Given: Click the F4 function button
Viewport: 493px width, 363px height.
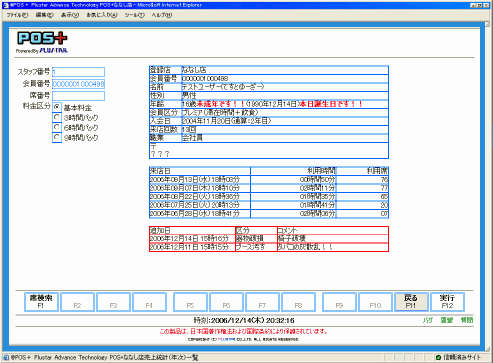Looking at the screenshot, I should [x=149, y=302].
